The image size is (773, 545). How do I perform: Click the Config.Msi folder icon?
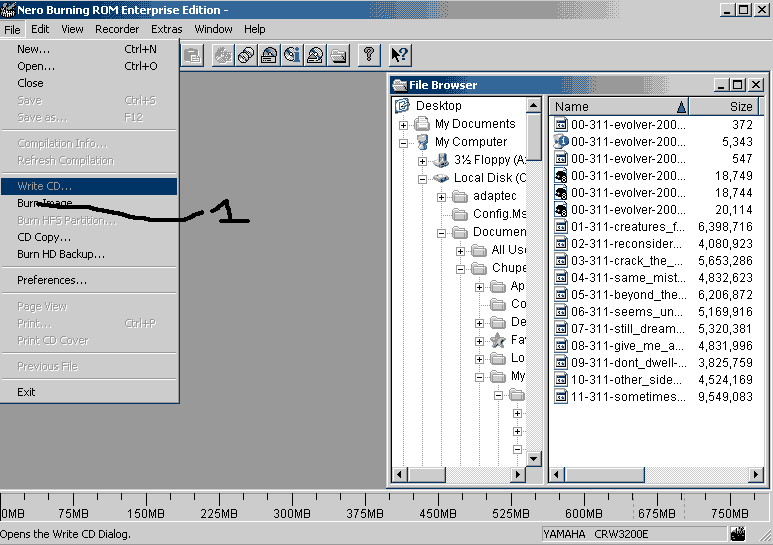click(x=460, y=214)
